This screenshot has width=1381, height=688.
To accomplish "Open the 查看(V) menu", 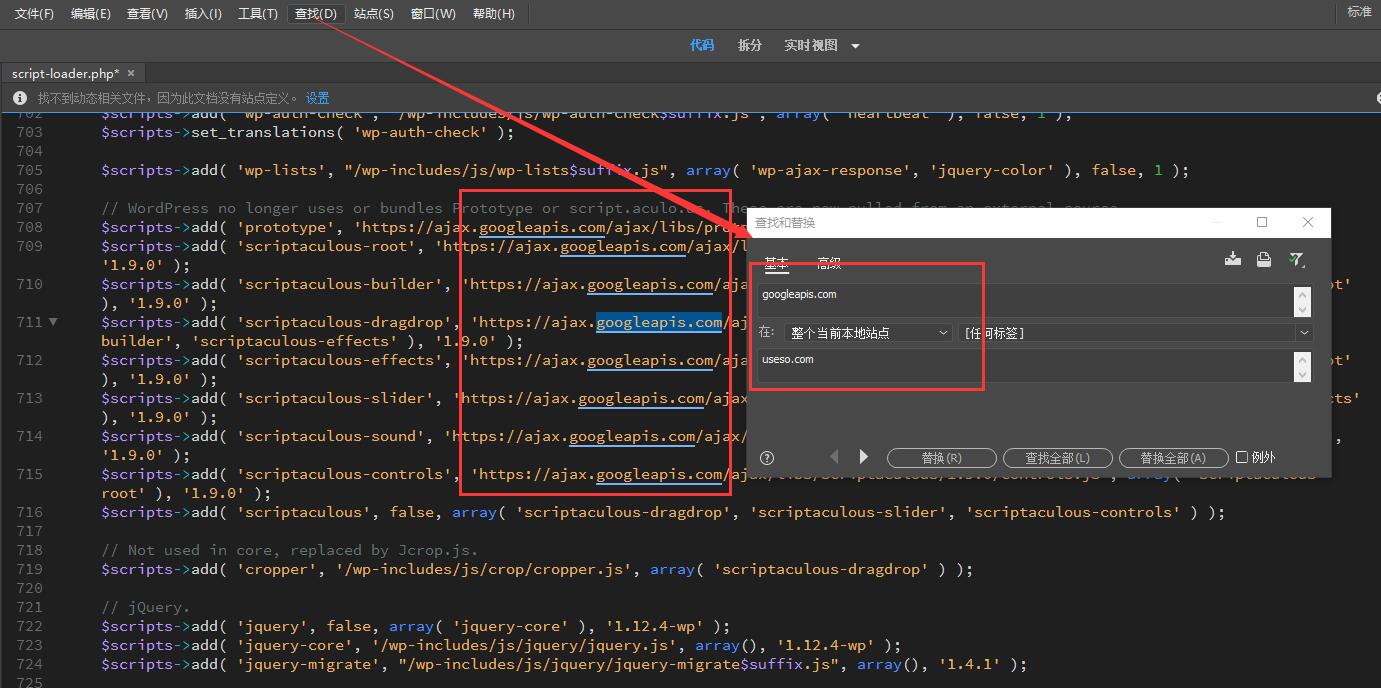I will pyautogui.click(x=147, y=13).
